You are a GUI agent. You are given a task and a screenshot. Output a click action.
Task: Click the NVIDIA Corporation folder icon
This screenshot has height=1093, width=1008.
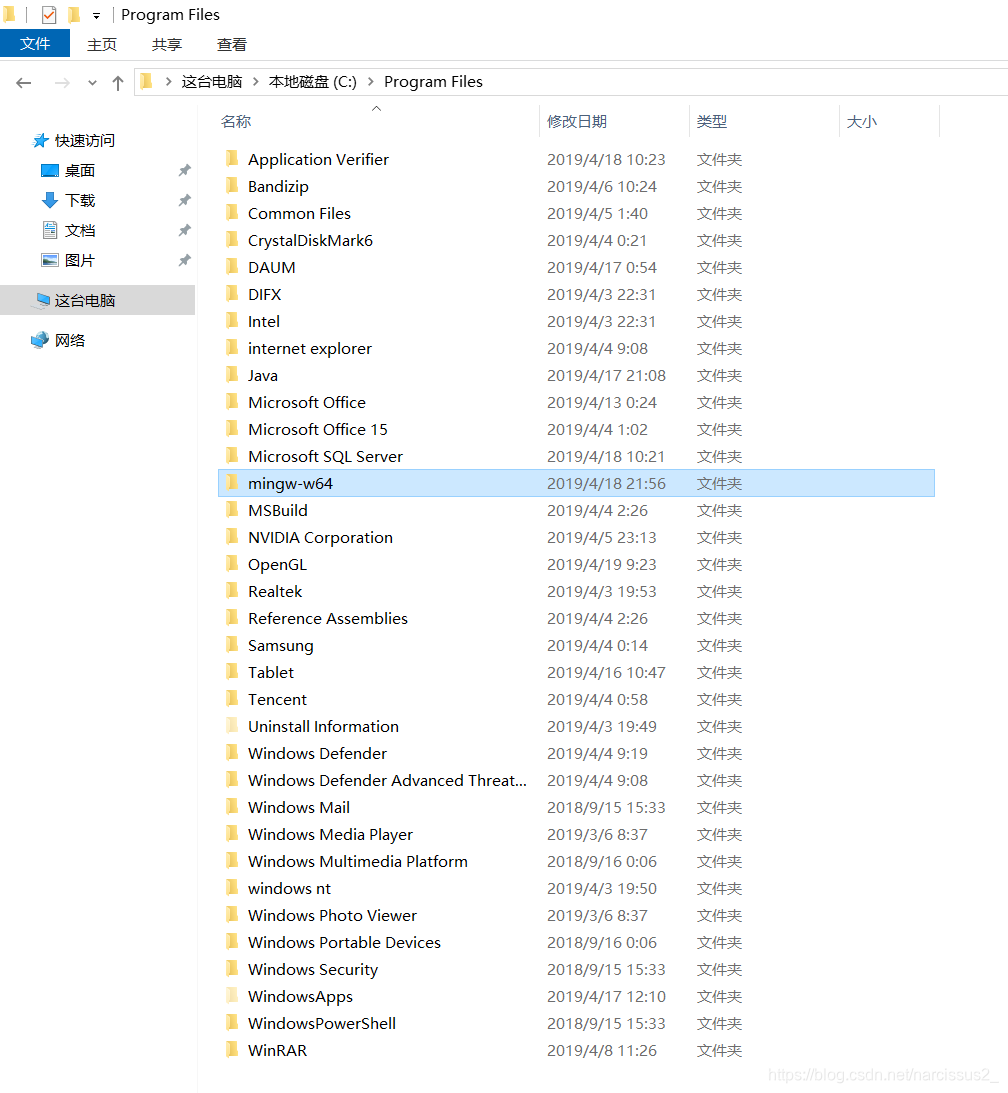click(x=232, y=537)
